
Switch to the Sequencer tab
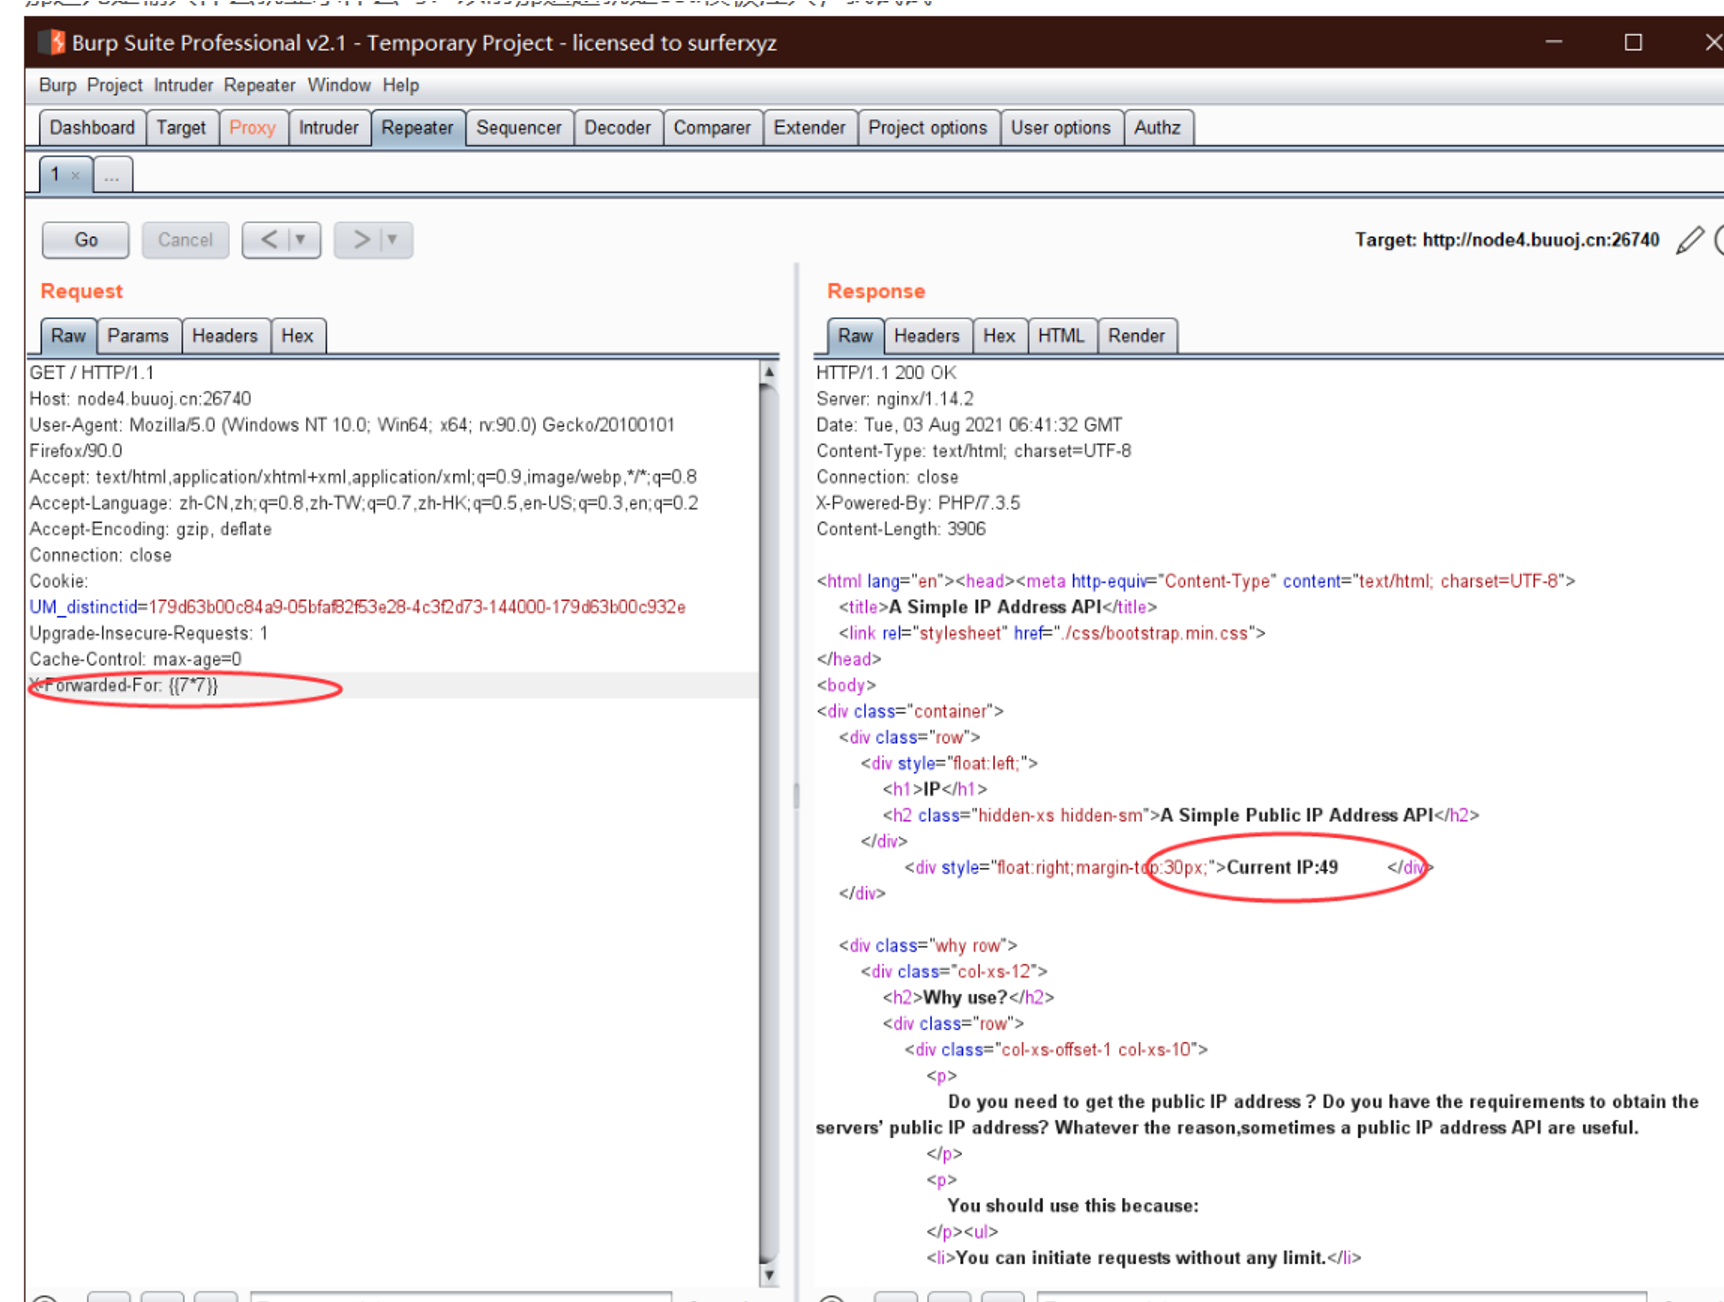[519, 128]
